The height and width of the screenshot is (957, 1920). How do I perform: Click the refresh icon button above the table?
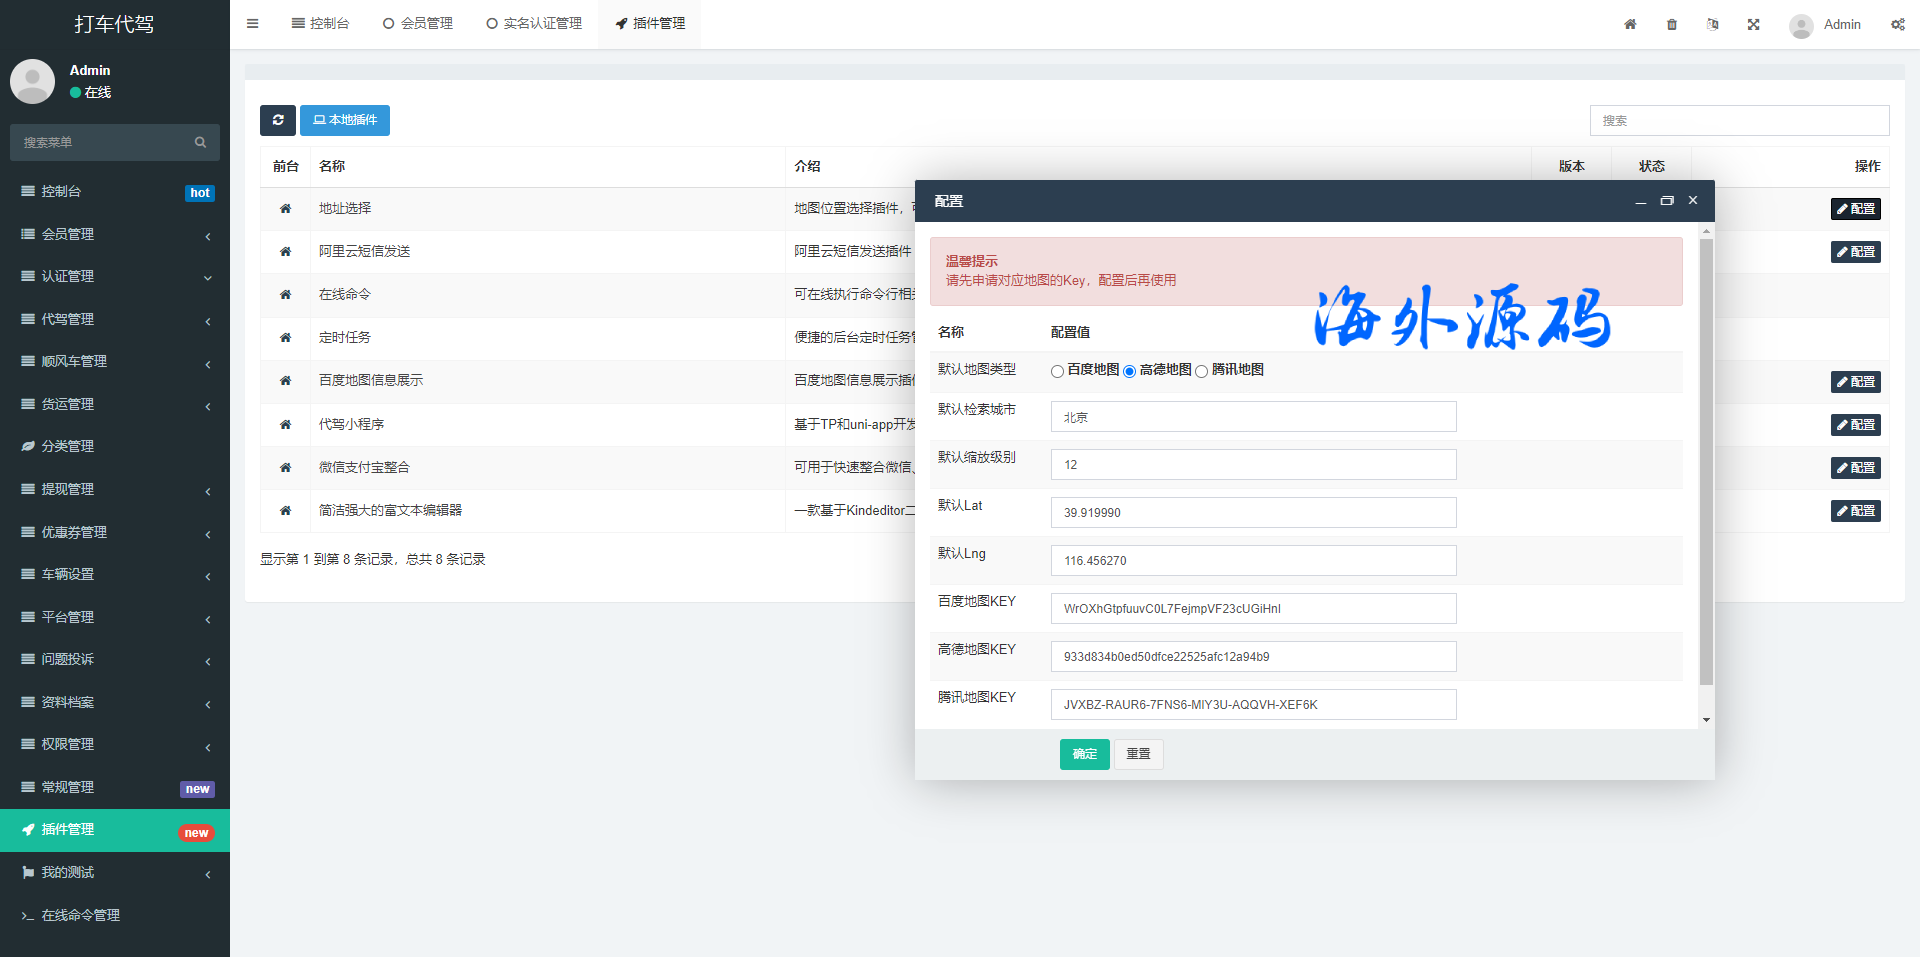tap(277, 120)
